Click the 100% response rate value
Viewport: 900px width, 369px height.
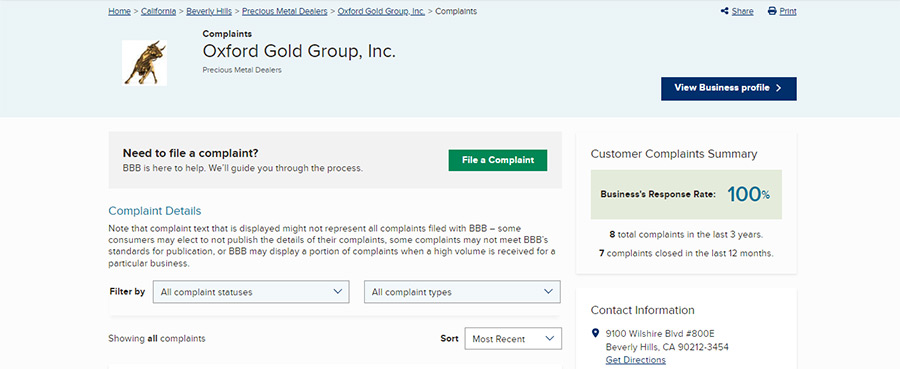pyautogui.click(x=748, y=194)
